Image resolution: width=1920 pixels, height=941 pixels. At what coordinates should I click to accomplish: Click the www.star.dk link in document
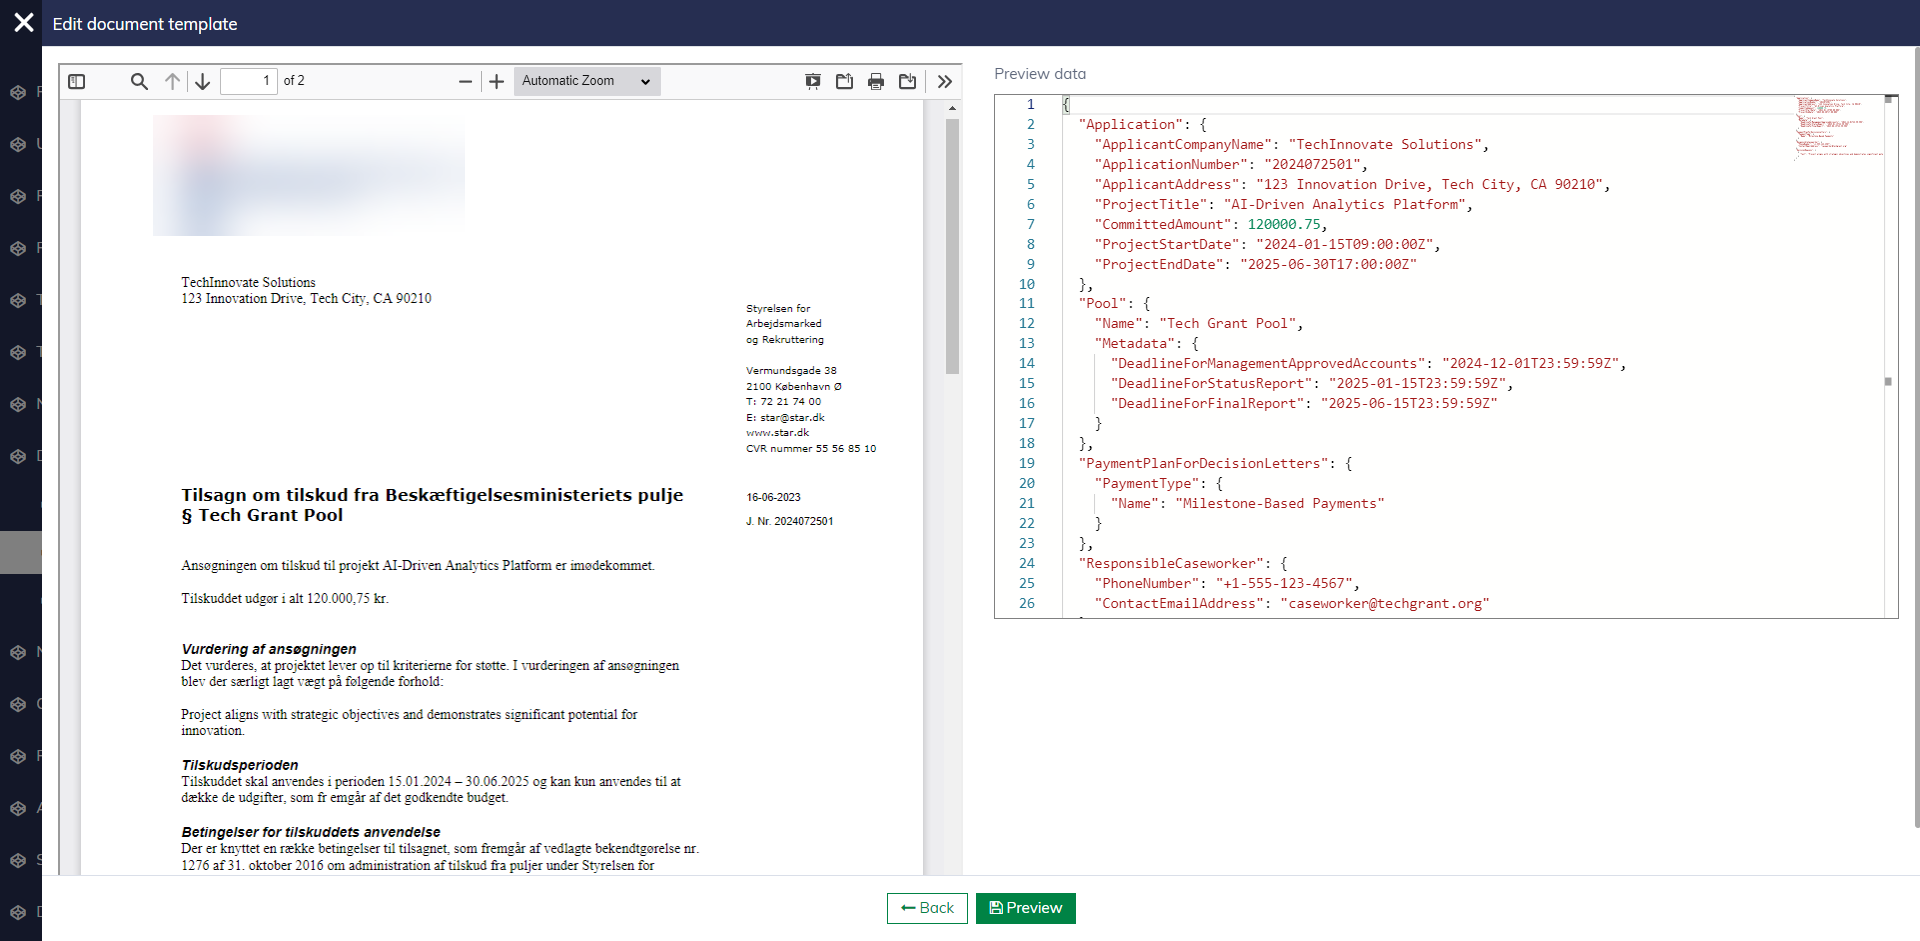coord(777,433)
